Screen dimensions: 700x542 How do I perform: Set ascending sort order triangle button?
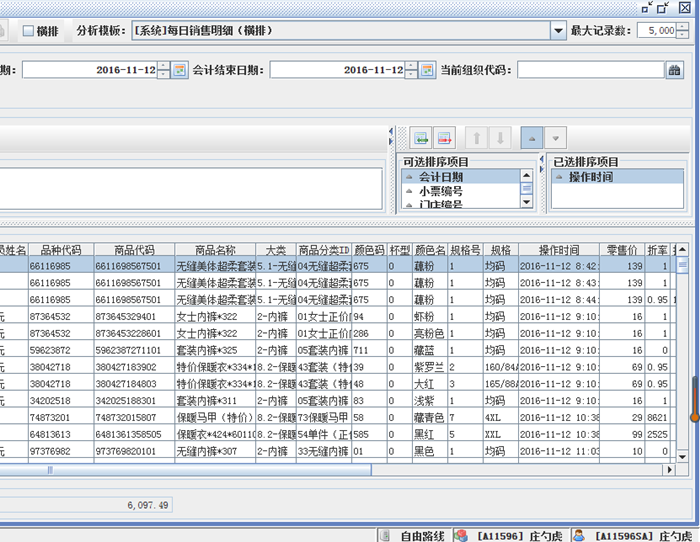pyautogui.click(x=534, y=137)
